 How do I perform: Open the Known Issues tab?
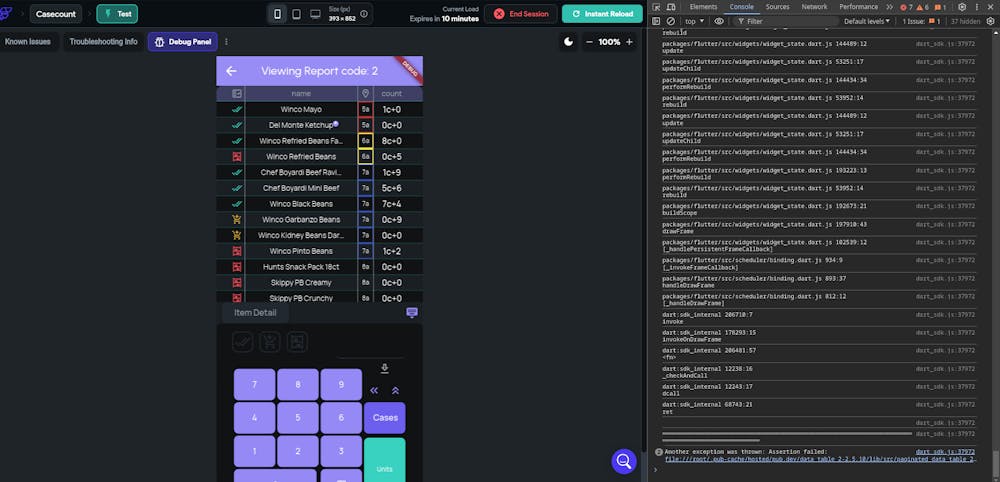27,42
